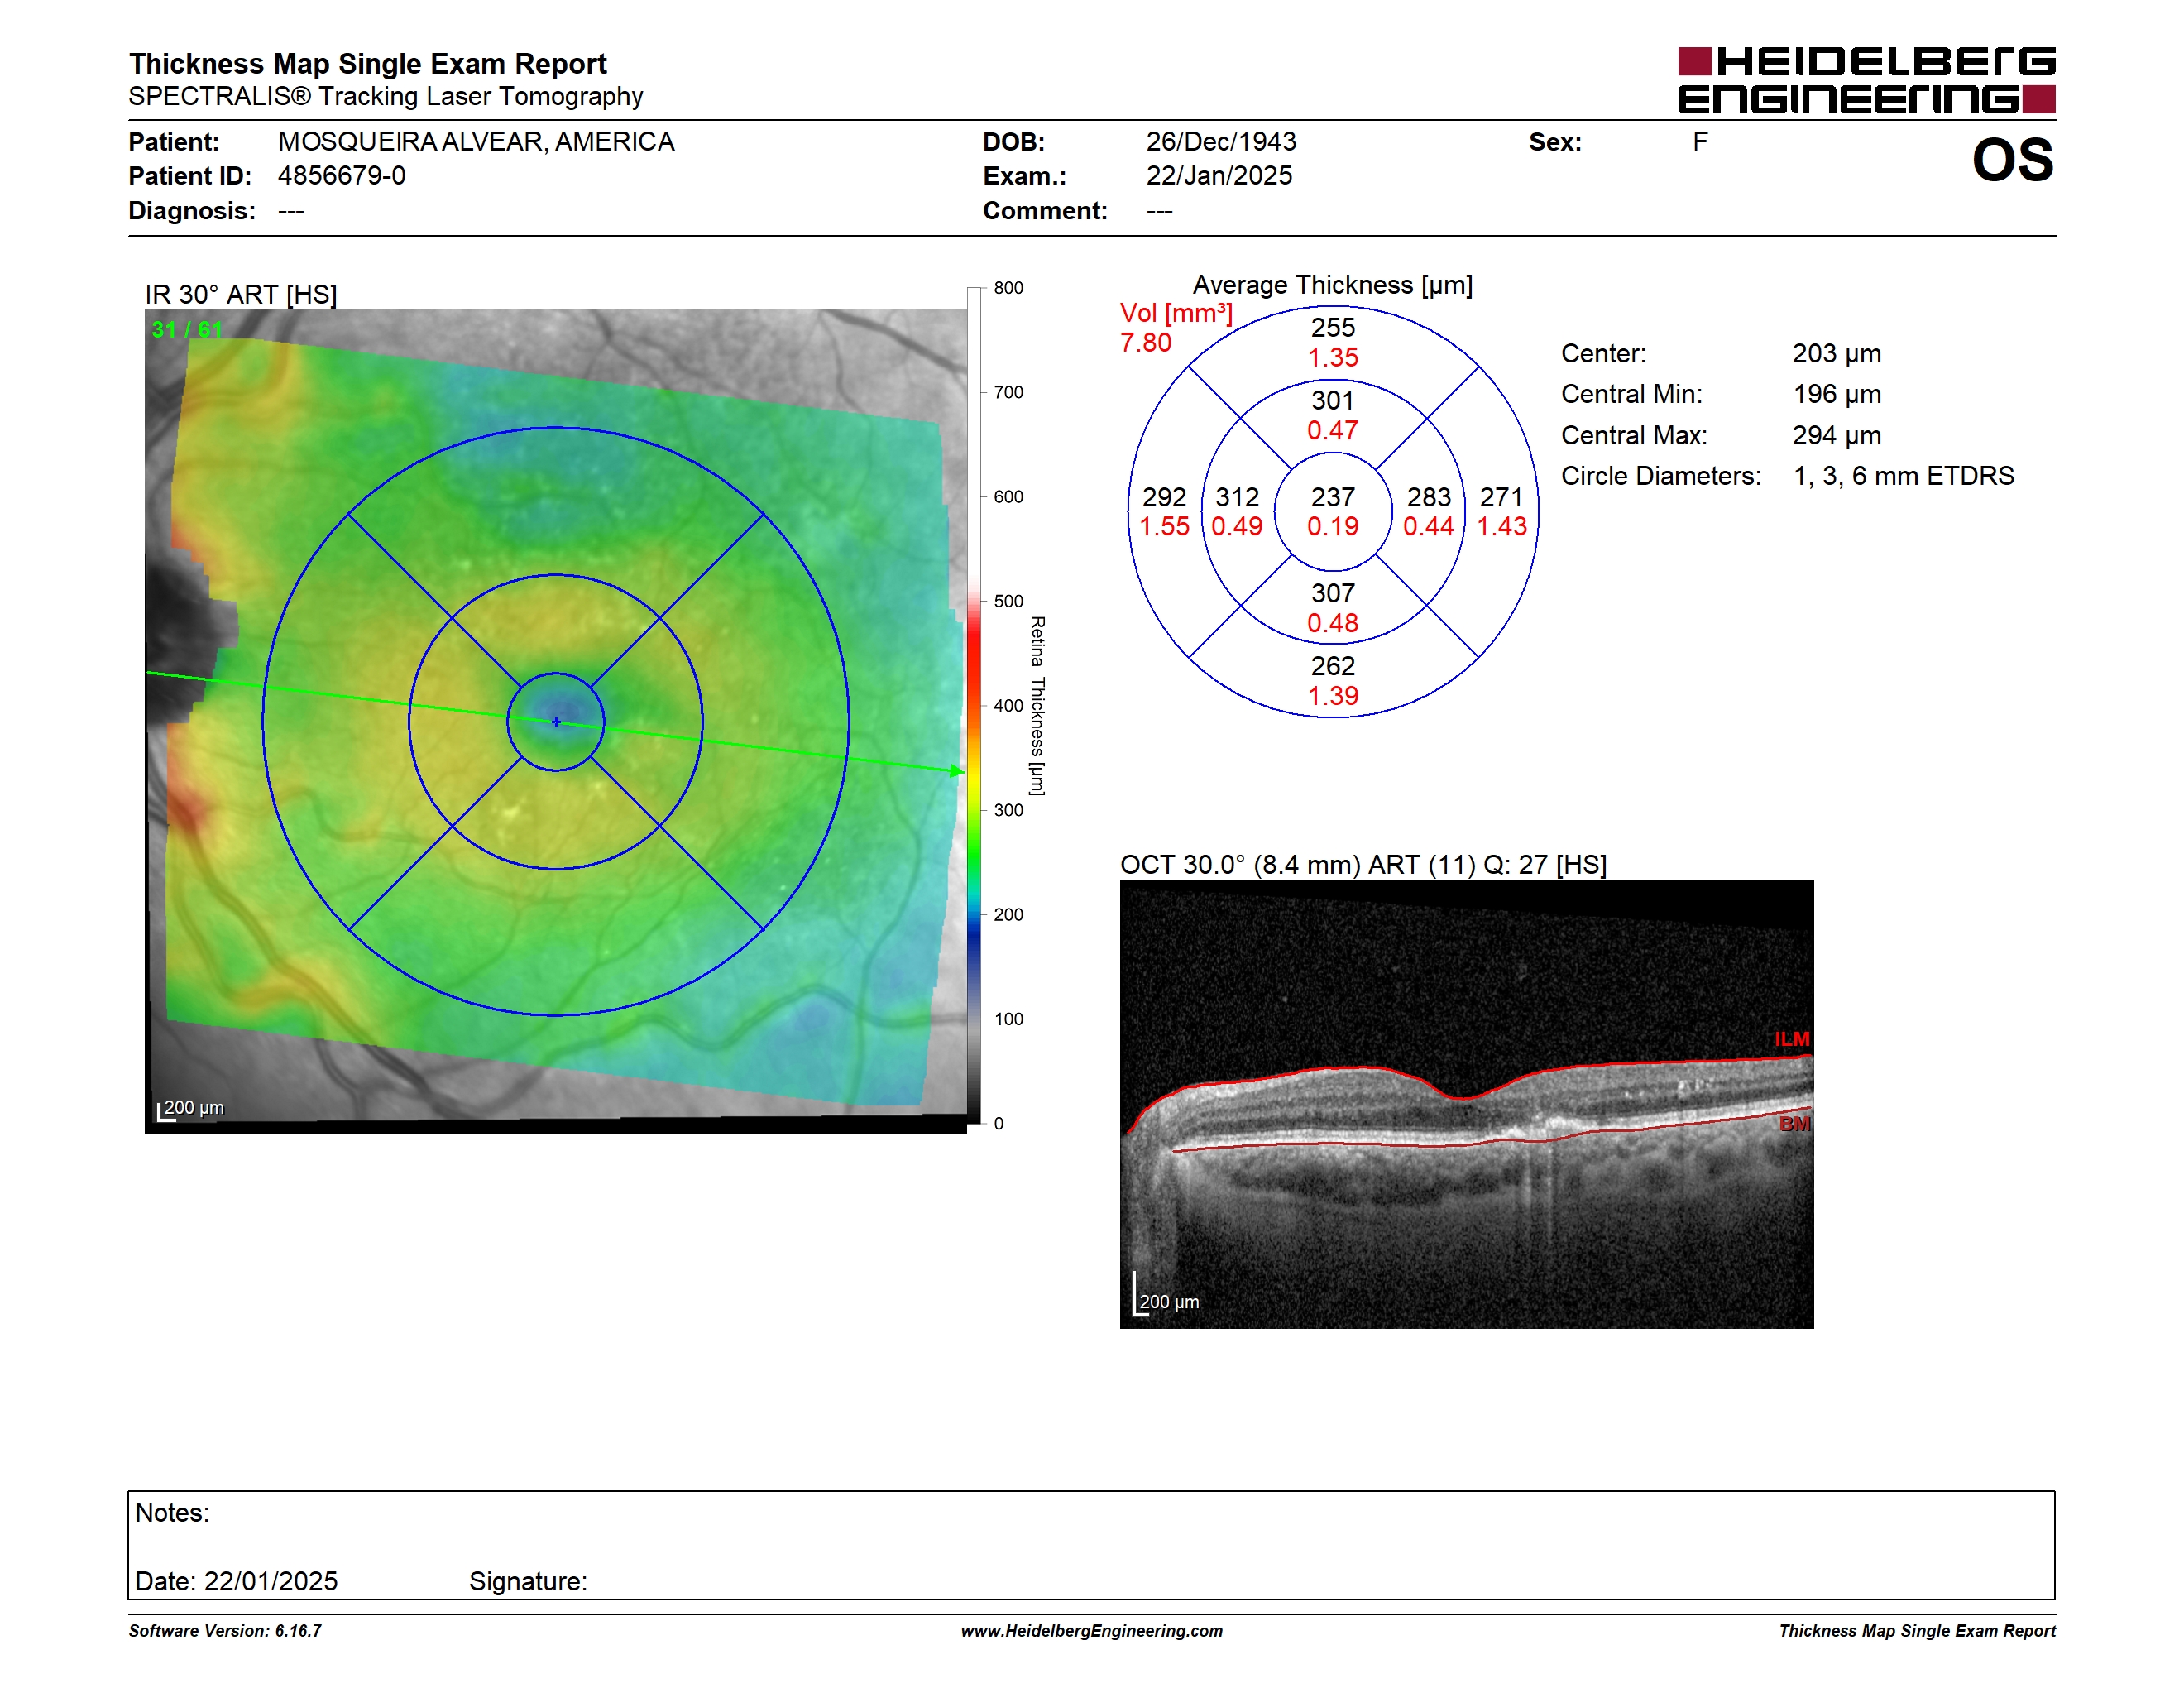Click the Central Max value 294 µm

[x=1837, y=436]
